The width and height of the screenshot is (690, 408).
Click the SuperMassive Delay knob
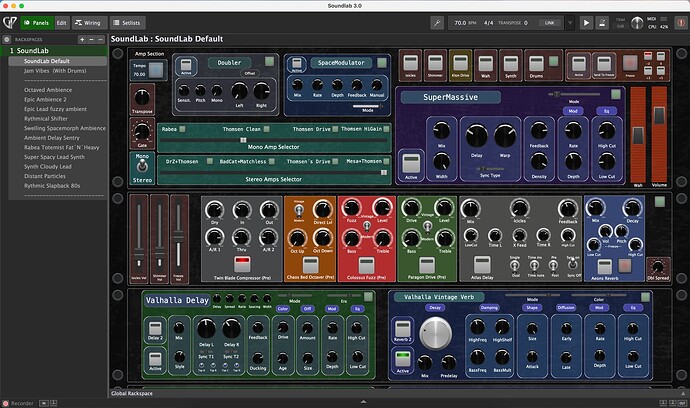(x=477, y=136)
